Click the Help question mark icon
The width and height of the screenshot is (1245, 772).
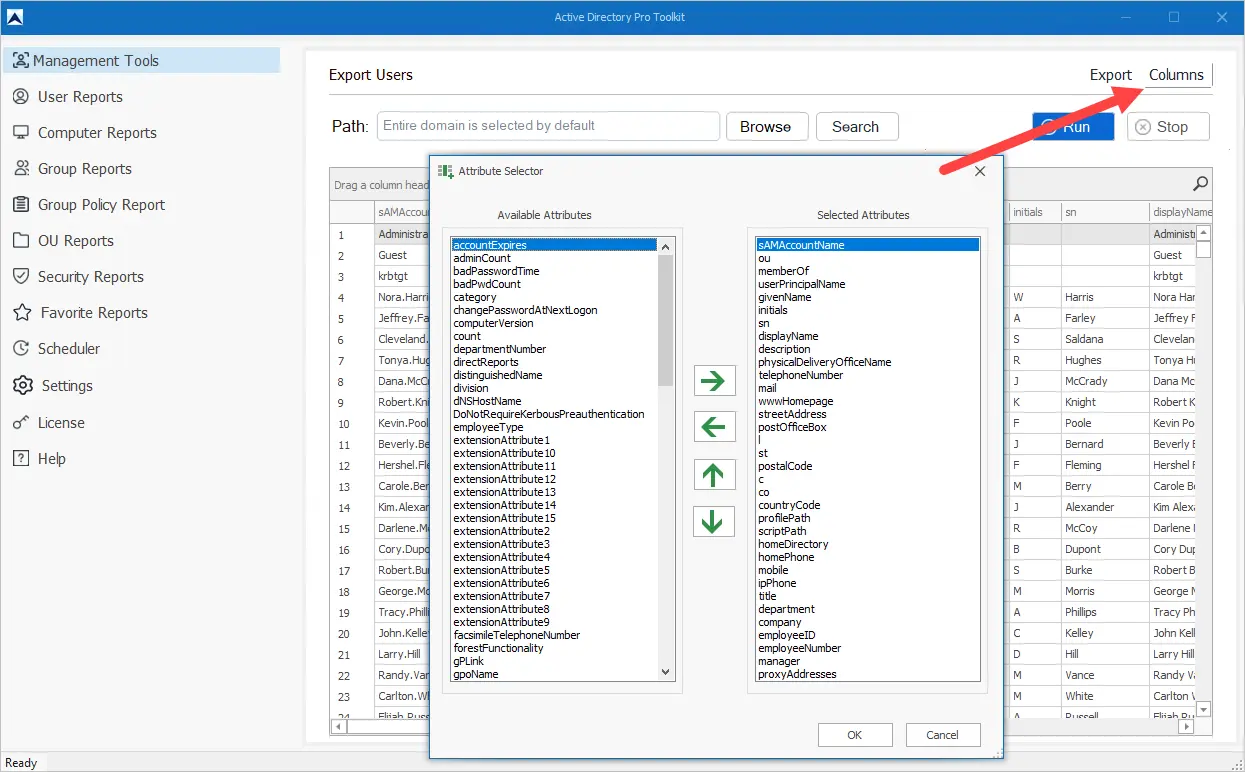coord(20,459)
